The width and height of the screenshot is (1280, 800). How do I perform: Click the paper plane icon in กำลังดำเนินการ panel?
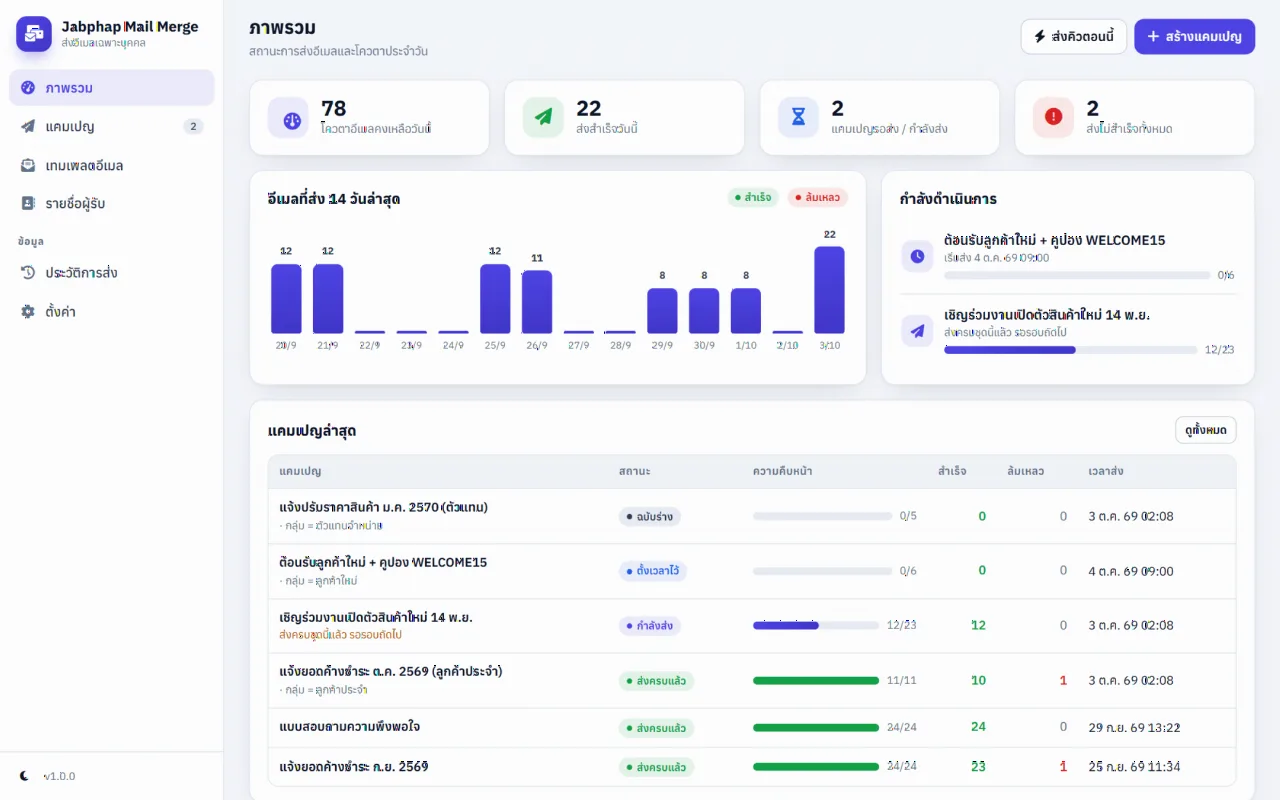coord(917,331)
